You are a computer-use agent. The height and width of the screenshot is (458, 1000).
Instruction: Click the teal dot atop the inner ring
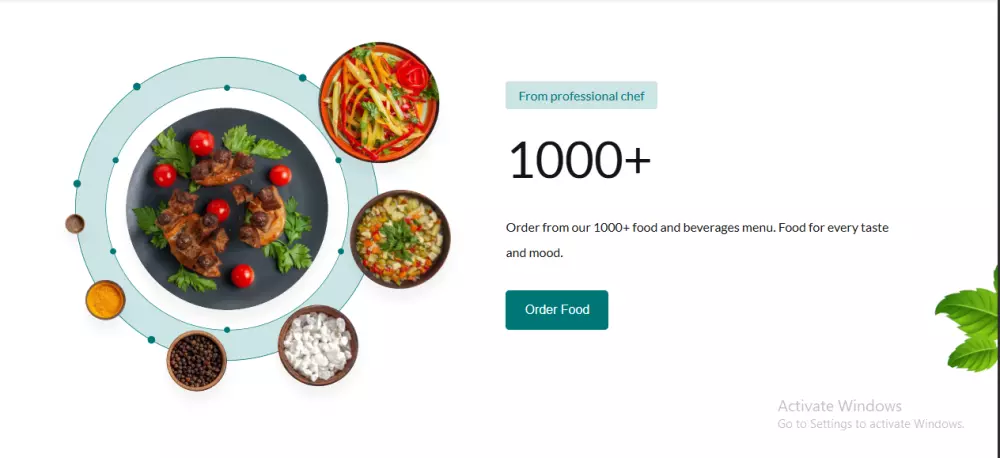coord(227,87)
